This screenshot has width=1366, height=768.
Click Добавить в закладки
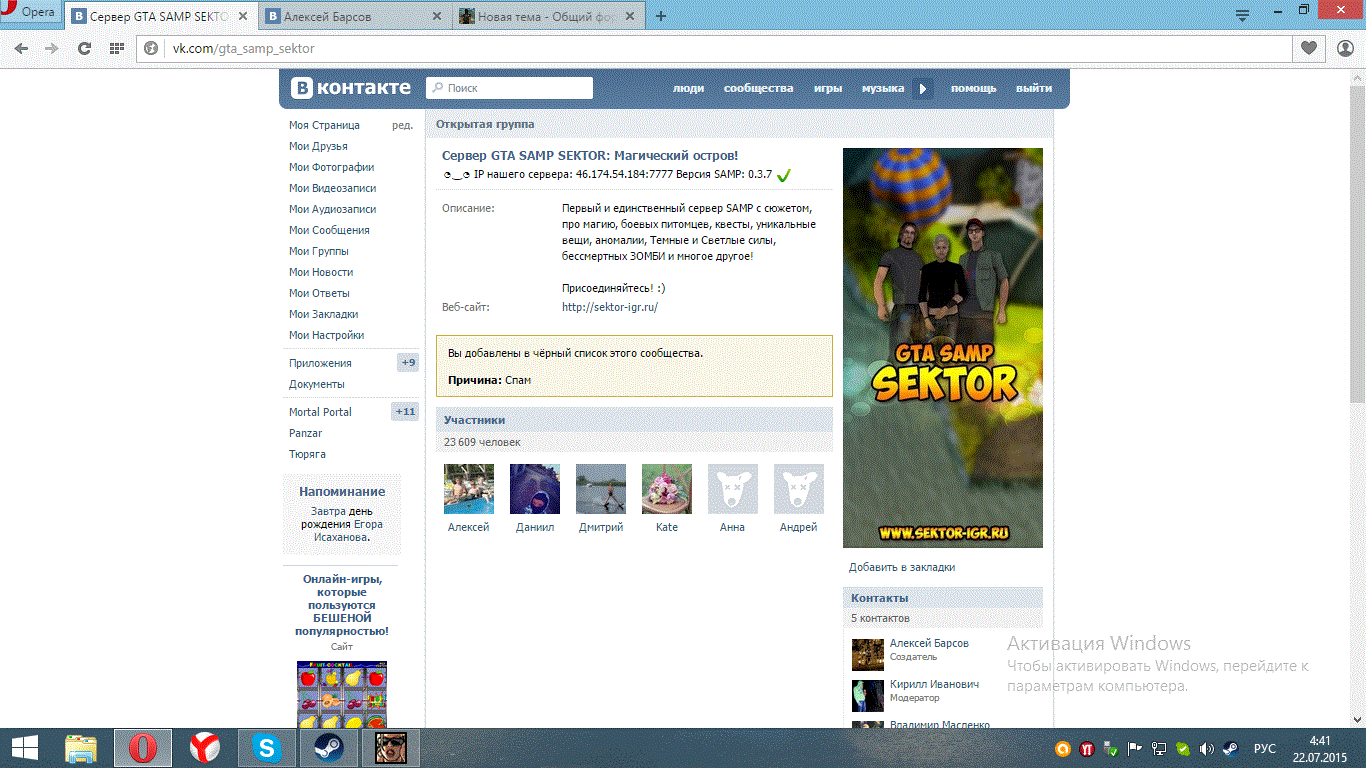pyautogui.click(x=902, y=567)
